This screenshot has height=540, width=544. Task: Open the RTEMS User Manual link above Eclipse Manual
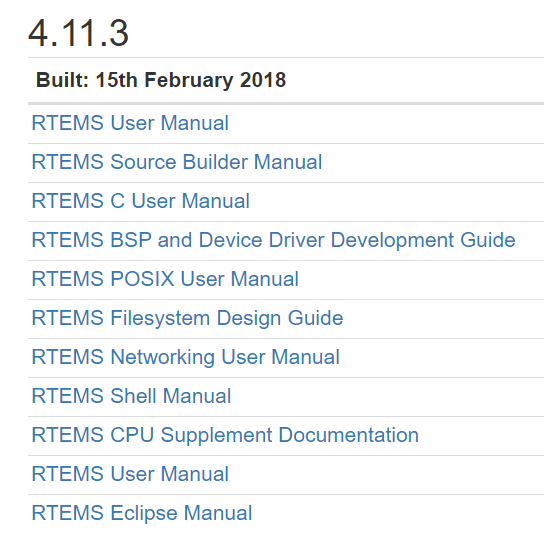(130, 474)
